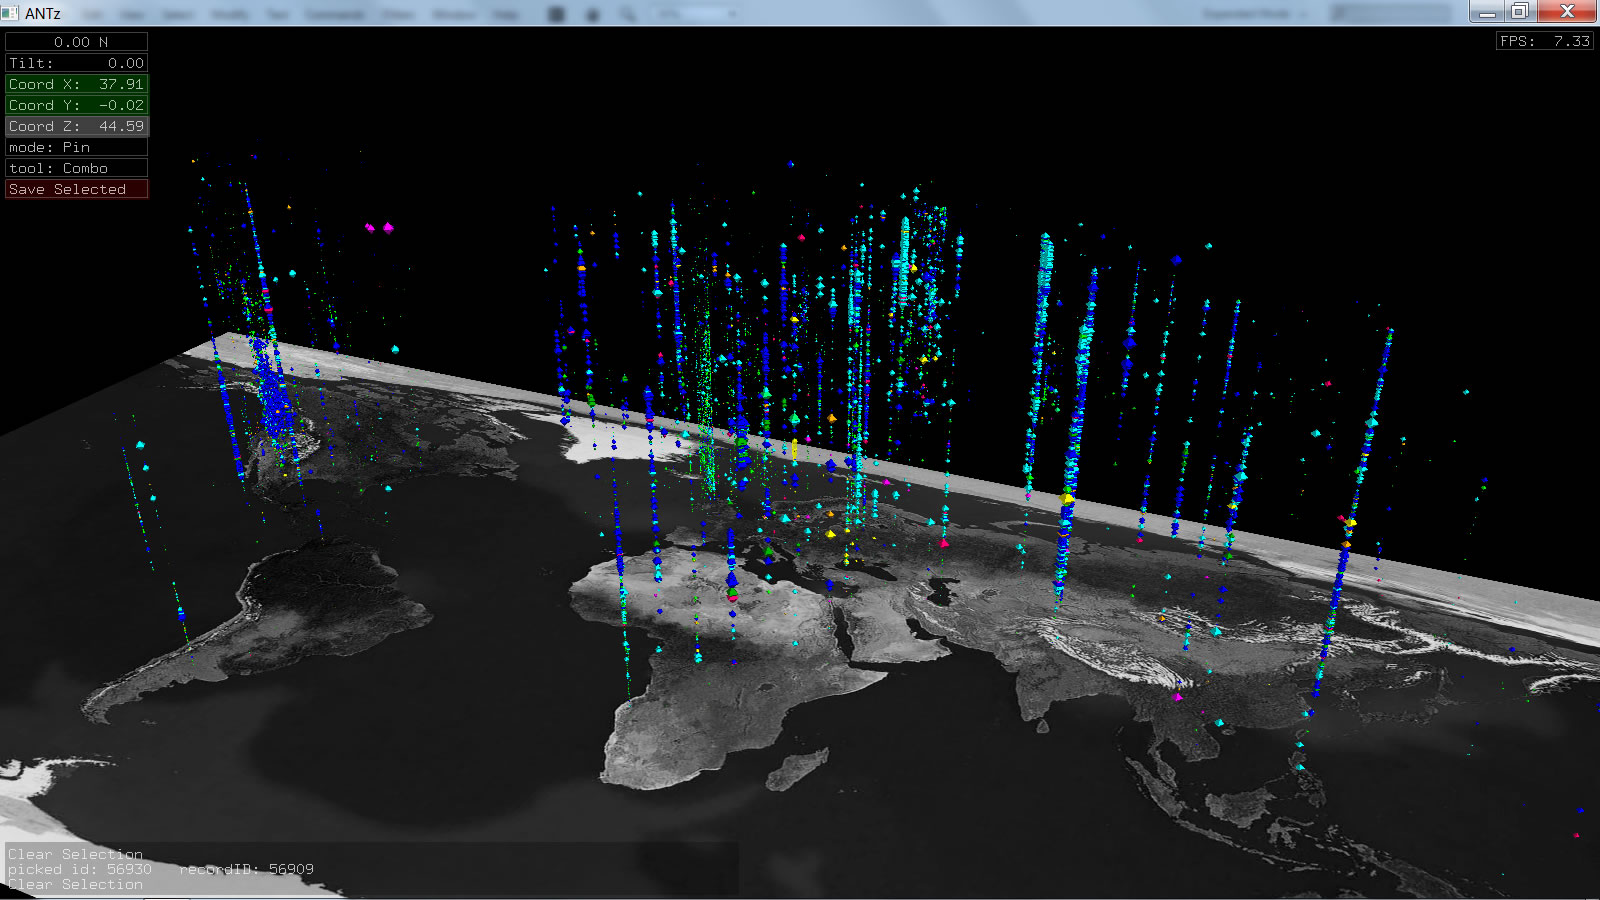Click the 'picked id: 56930' console message
Image resolution: width=1600 pixels, height=900 pixels.
click(x=80, y=869)
